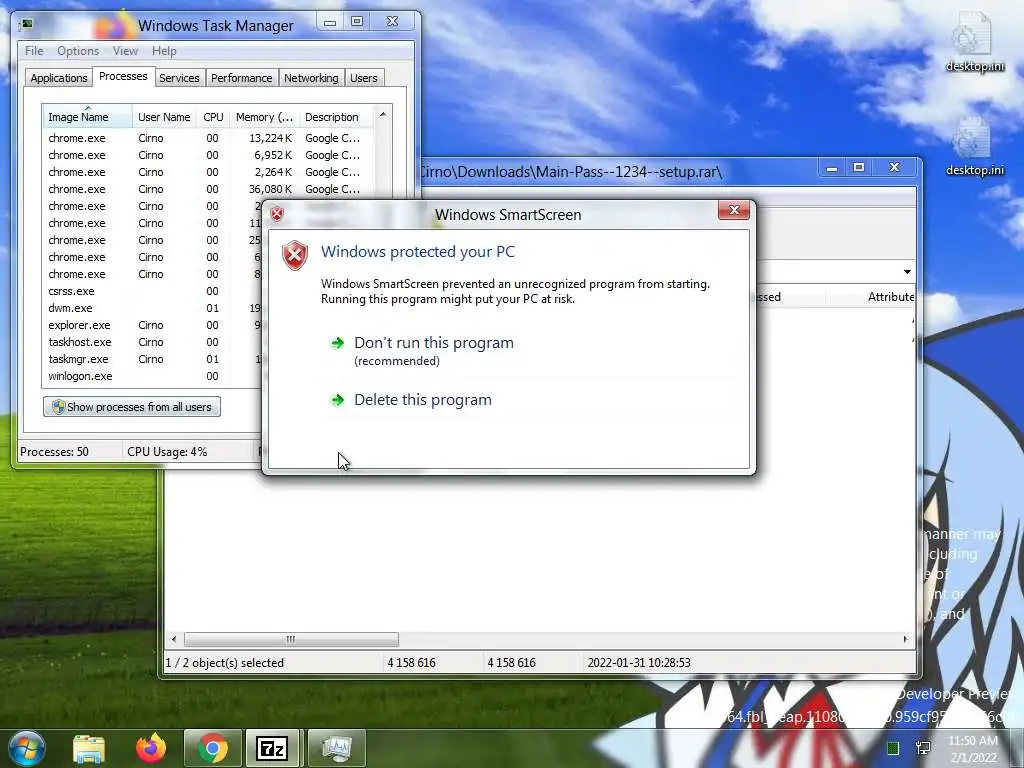Sort by User Name column

pyautogui.click(x=164, y=117)
